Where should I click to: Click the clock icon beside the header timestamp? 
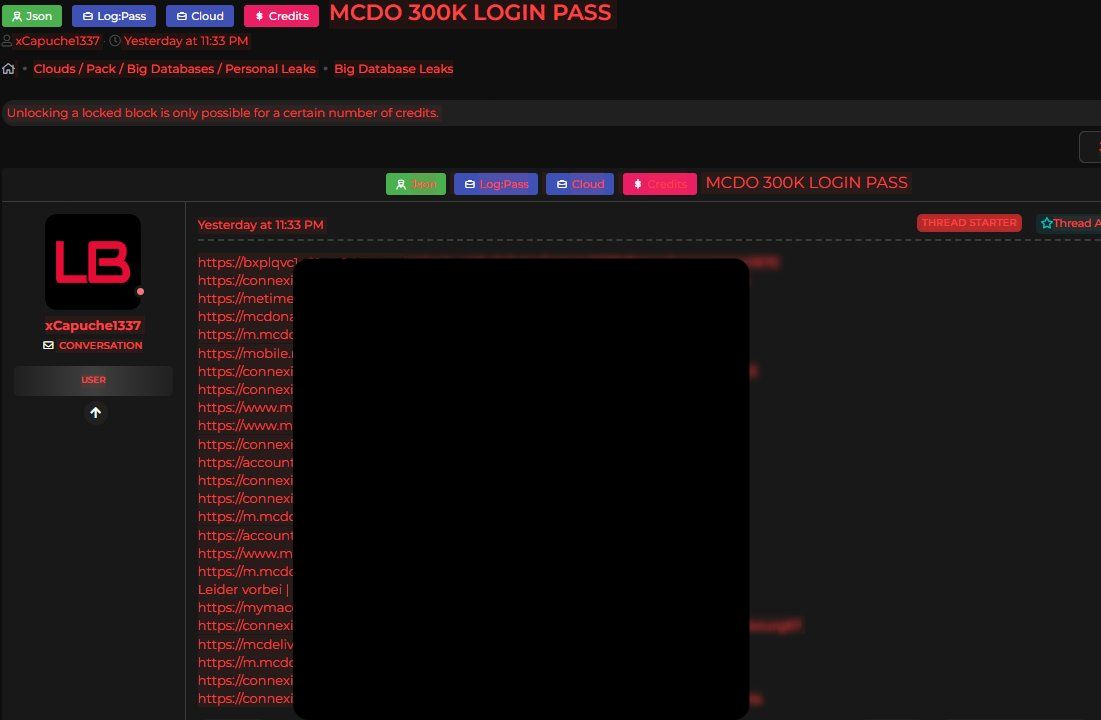pos(115,41)
